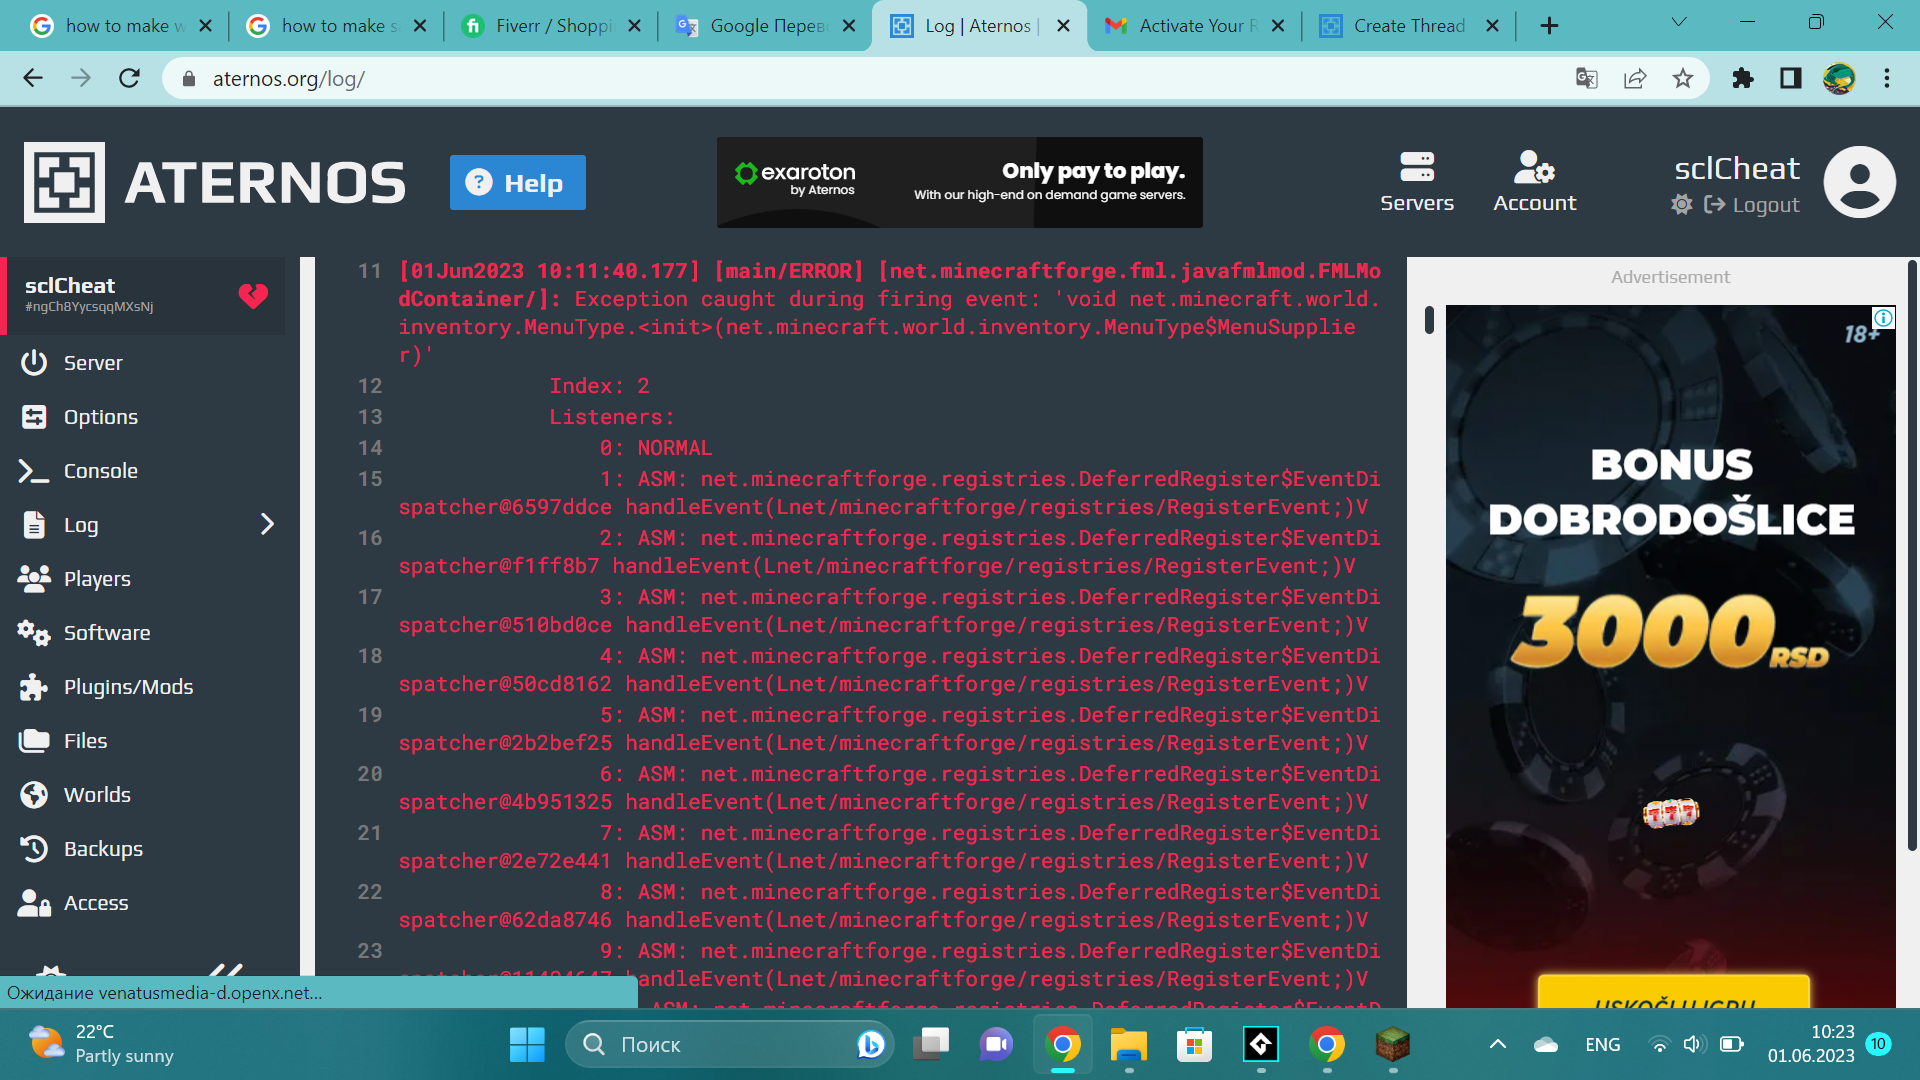The width and height of the screenshot is (1920, 1080).
Task: Open the Chrome profile avatar
Action: click(x=1839, y=78)
